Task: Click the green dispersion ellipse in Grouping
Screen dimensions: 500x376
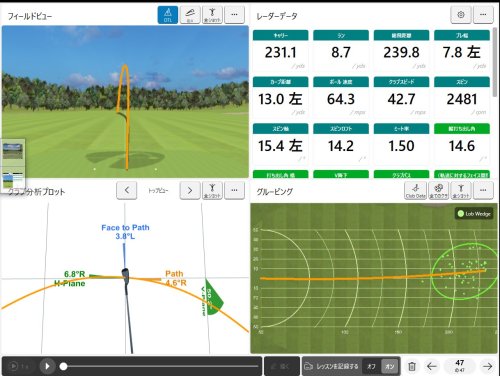Action: pyautogui.click(x=465, y=271)
